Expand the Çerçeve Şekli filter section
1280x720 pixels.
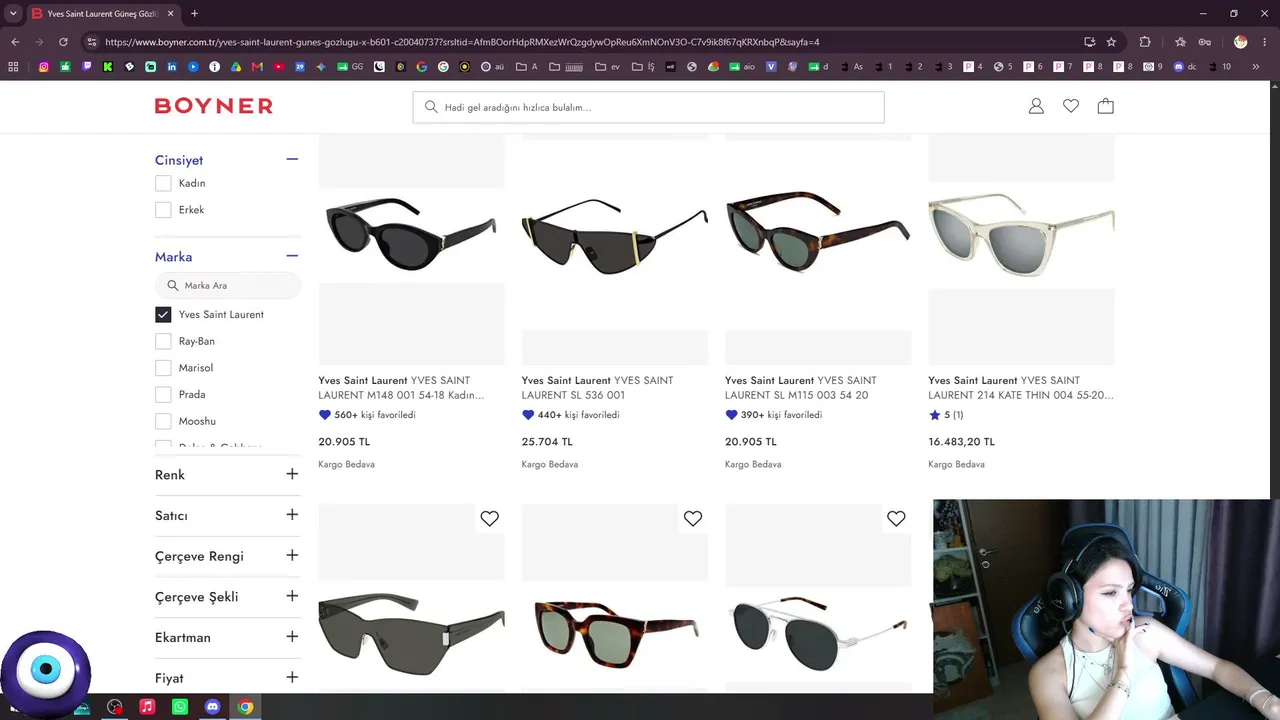click(292, 596)
